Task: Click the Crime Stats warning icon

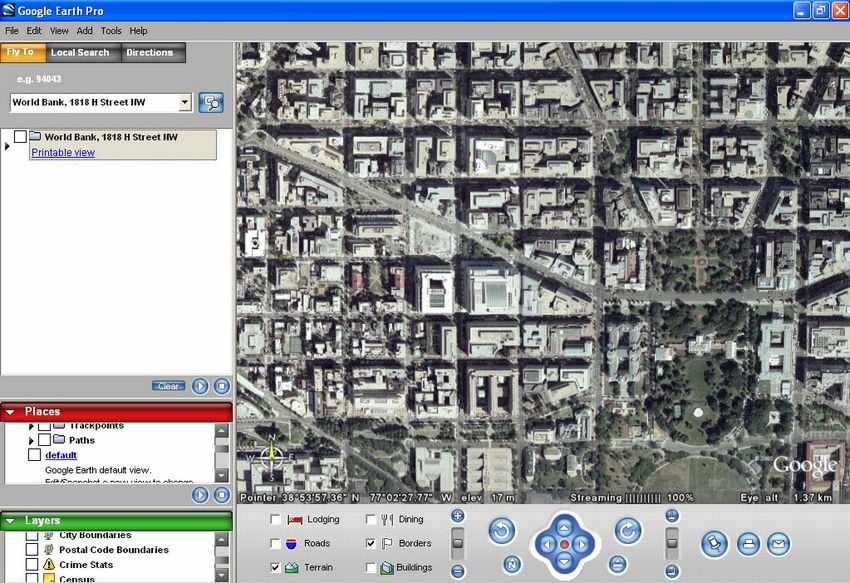Action: (49, 565)
